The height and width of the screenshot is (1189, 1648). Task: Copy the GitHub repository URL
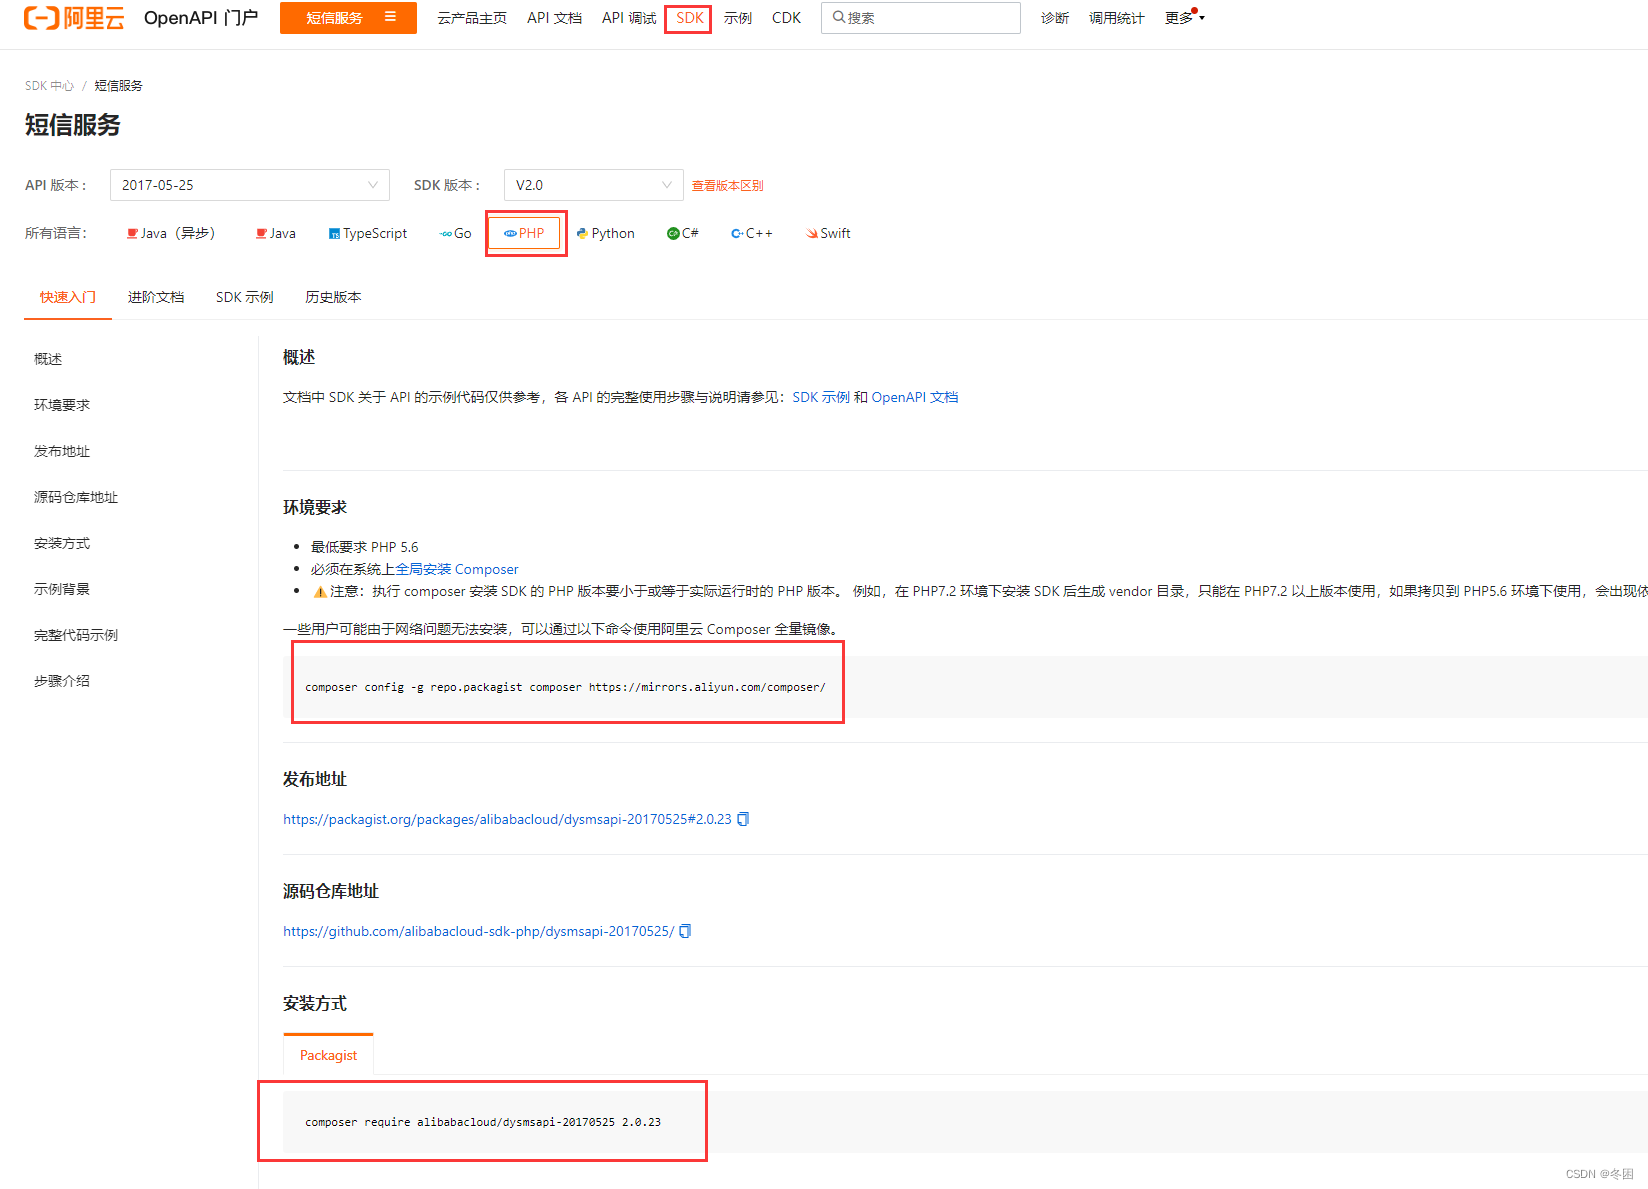685,930
